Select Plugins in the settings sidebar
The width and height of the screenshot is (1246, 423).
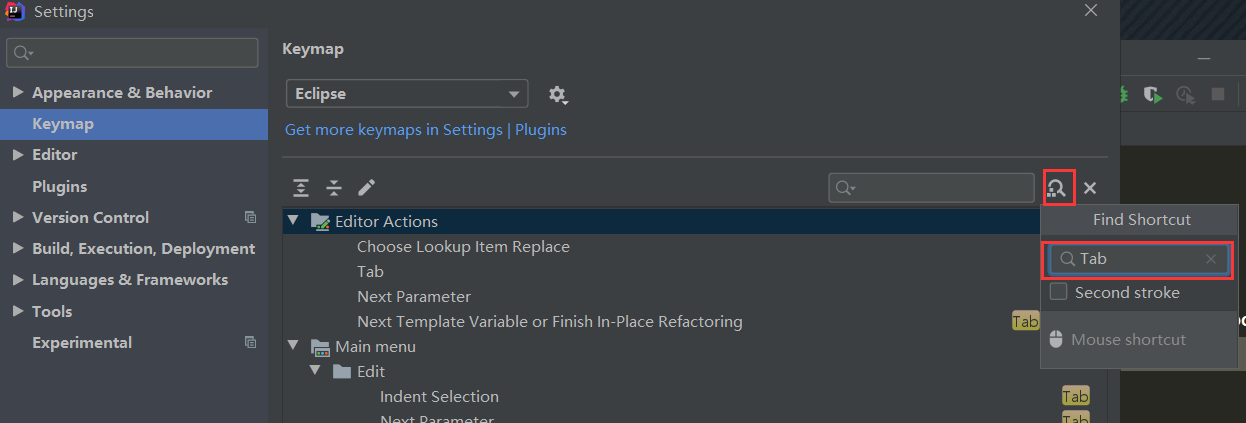click(x=59, y=186)
